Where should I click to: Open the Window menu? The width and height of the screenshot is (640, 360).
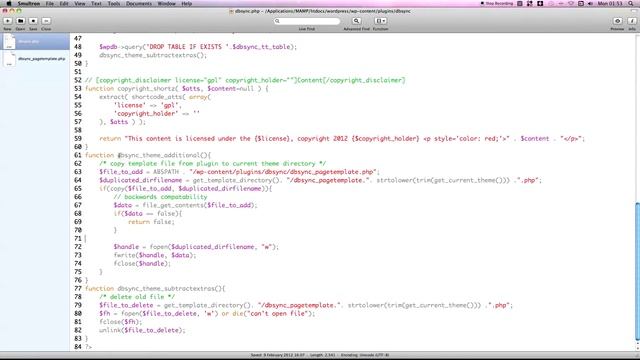click(167, 3)
